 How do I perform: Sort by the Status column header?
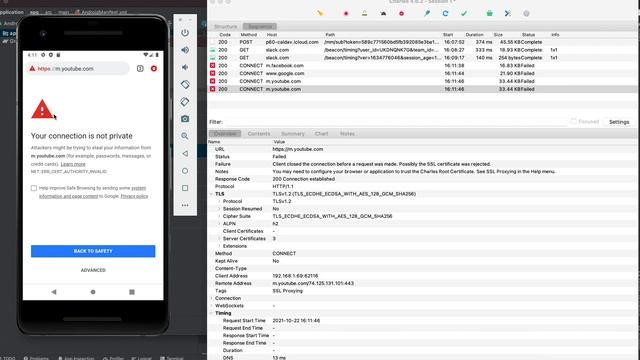(528, 35)
